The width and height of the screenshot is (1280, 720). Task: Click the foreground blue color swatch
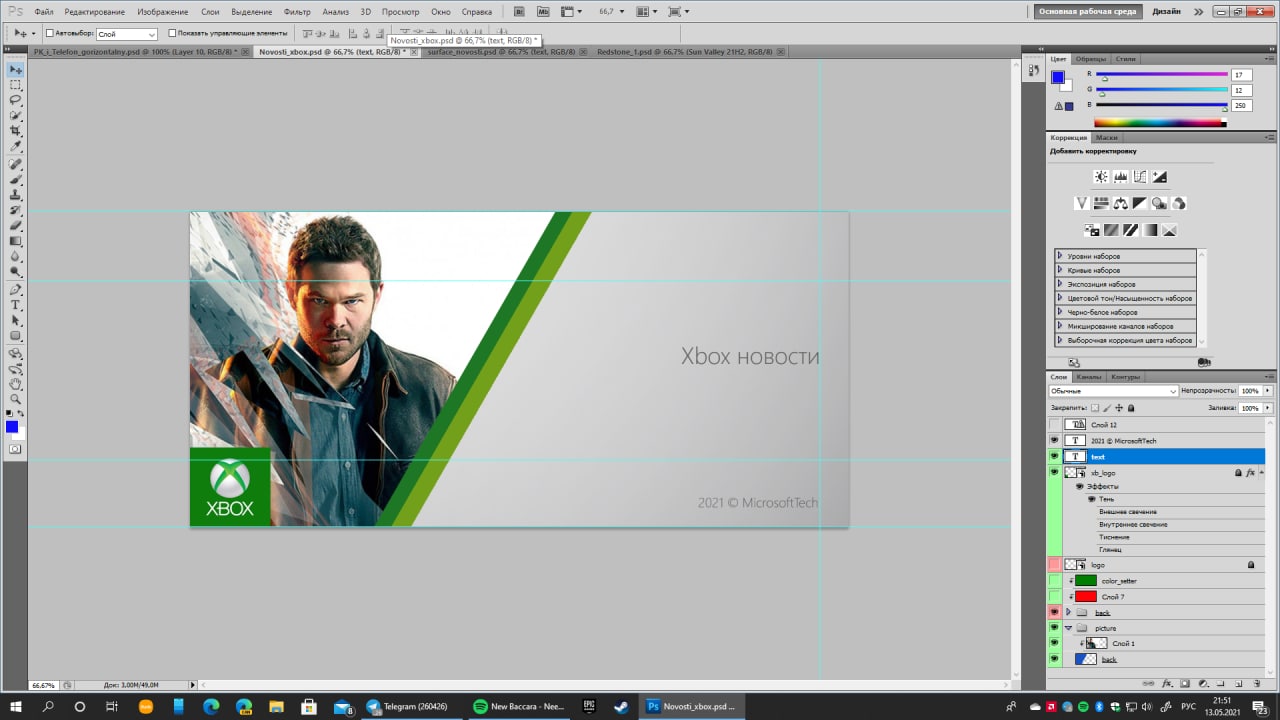coord(1058,77)
